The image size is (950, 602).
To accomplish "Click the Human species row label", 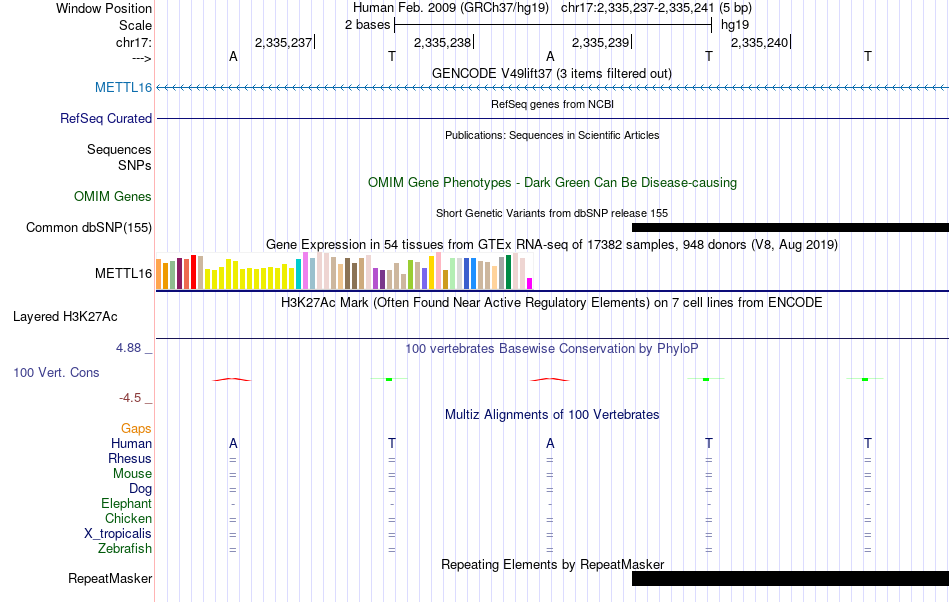I will pyautogui.click(x=131, y=443).
